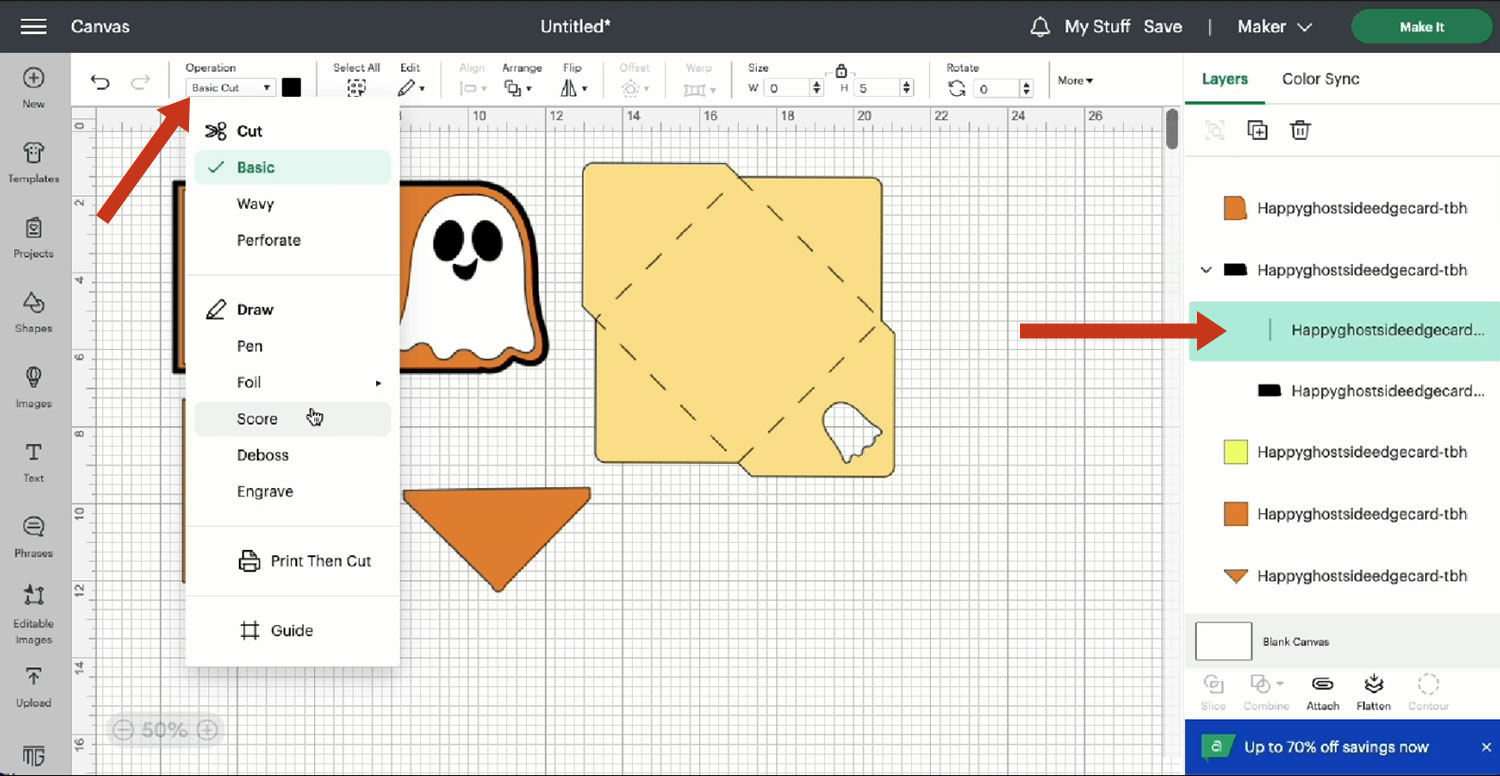
Task: Choose Score from the operation menu
Action: coord(257,419)
